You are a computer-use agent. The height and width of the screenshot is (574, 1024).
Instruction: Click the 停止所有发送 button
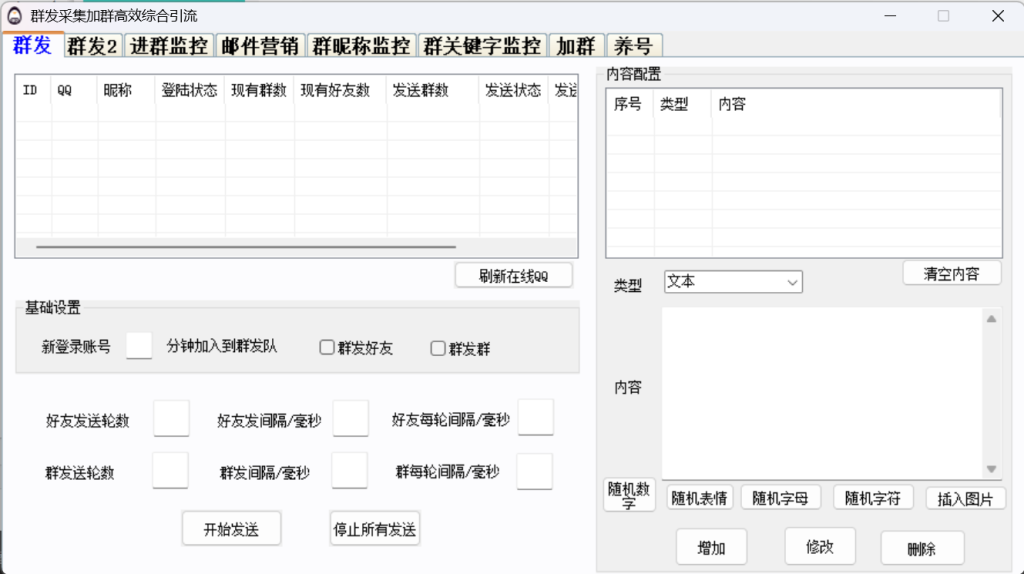pyautogui.click(x=375, y=528)
